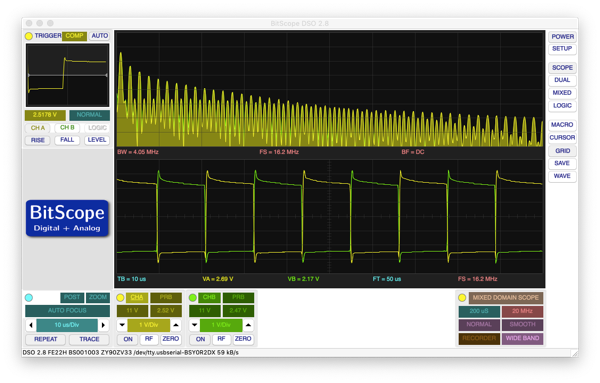Click the TRACE capture button
Viewport: 600px width, 383px height.
click(89, 339)
